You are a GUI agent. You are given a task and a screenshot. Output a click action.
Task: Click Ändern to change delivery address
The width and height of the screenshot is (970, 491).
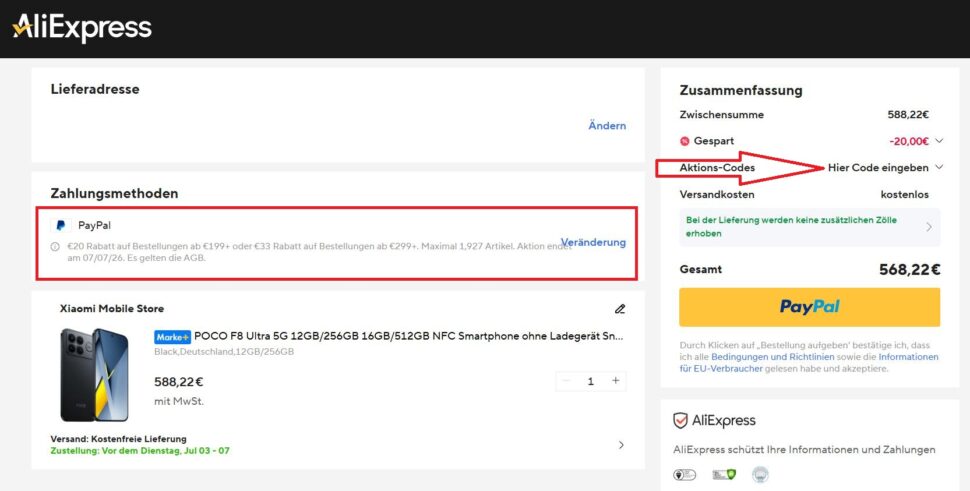tap(607, 126)
